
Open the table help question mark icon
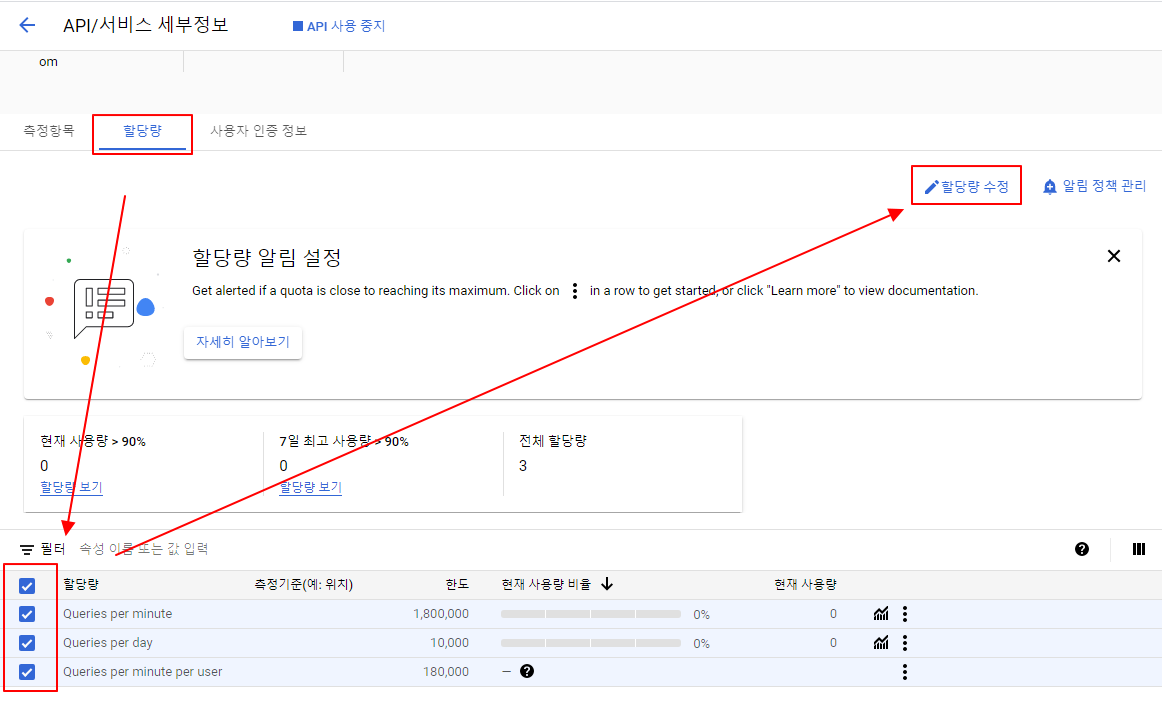(1082, 549)
